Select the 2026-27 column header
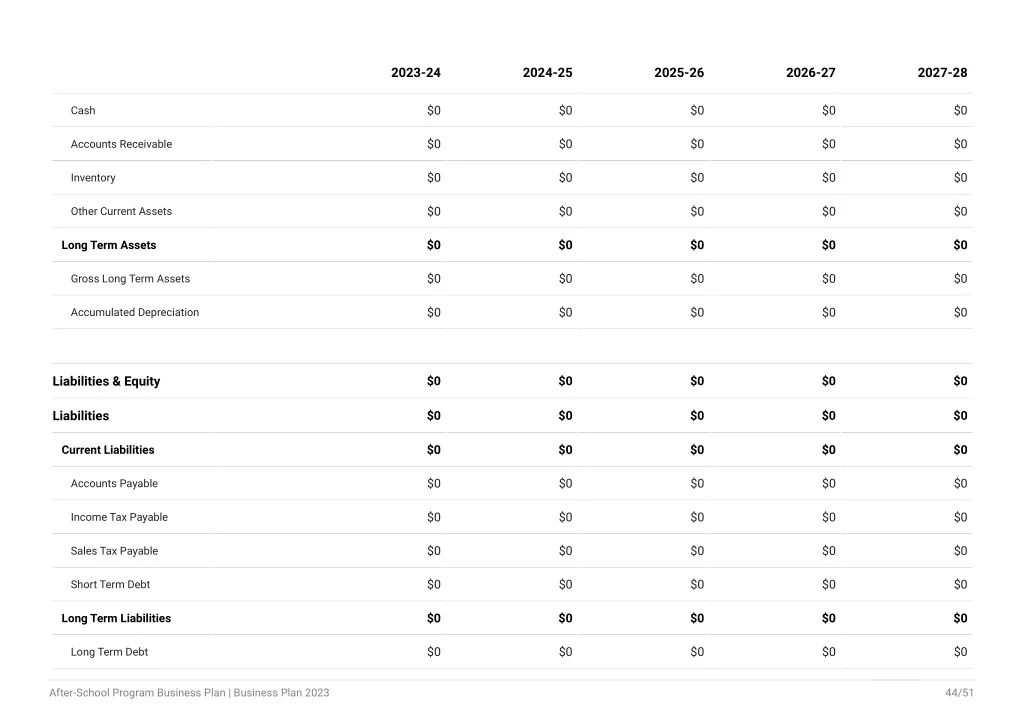1024x724 pixels. [810, 72]
